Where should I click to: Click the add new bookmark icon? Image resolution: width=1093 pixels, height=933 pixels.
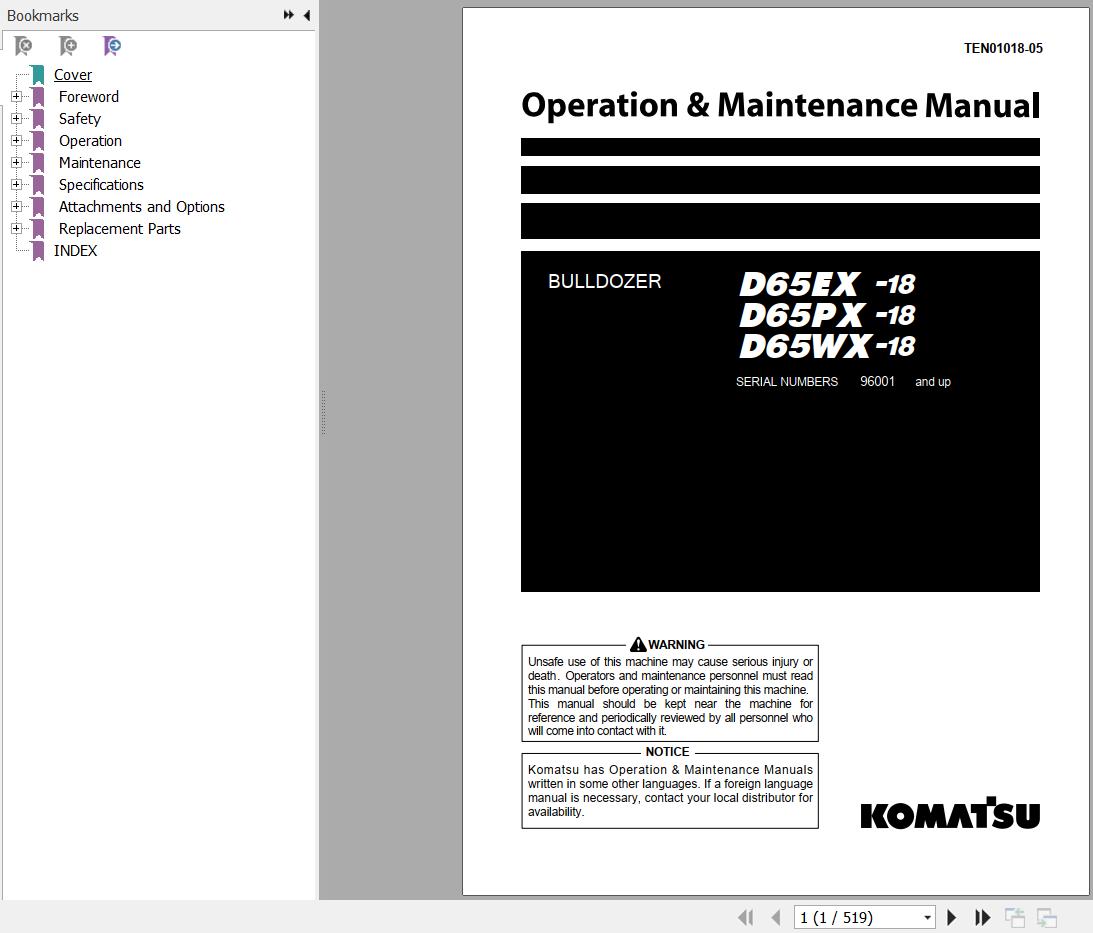(x=68, y=46)
